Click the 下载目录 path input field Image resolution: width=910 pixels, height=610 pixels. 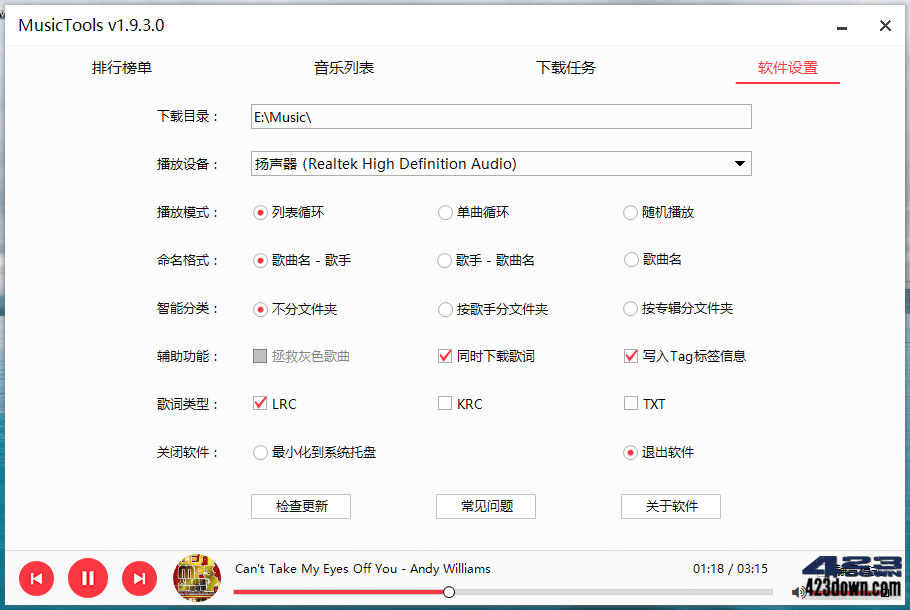click(500, 116)
